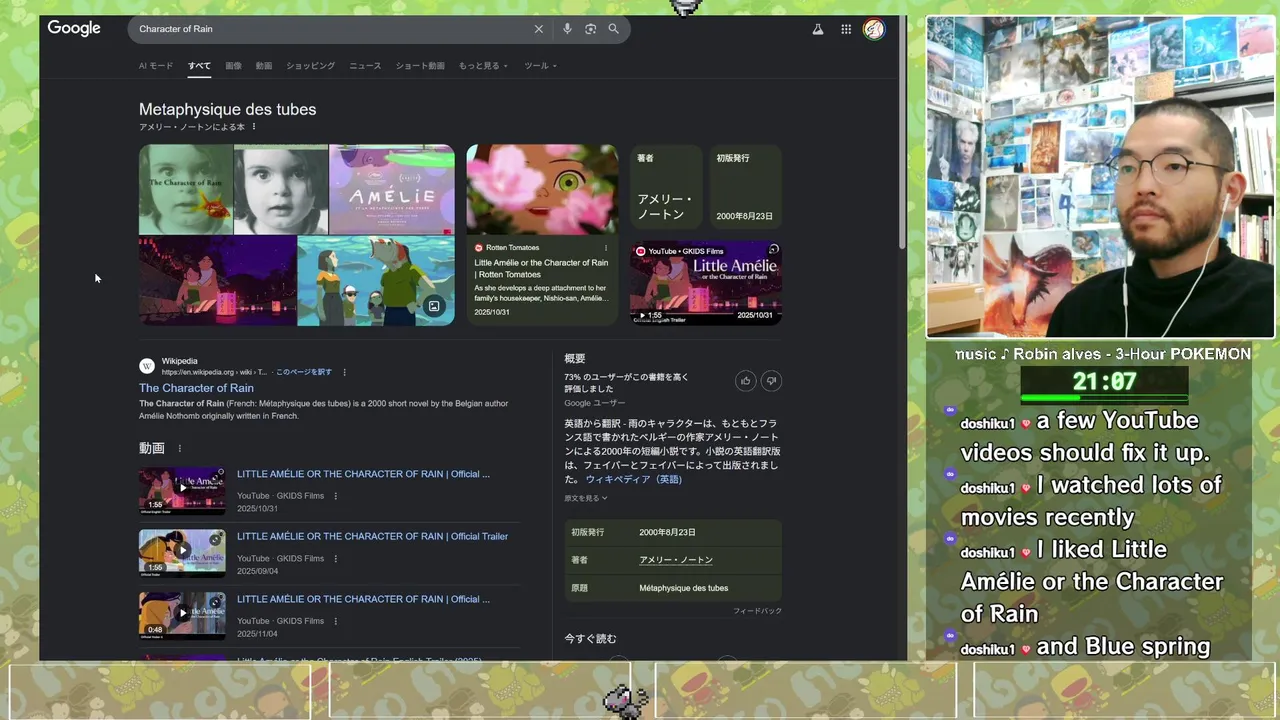
Task: Open options for the Rotten Tomatoes card
Action: 605,248
